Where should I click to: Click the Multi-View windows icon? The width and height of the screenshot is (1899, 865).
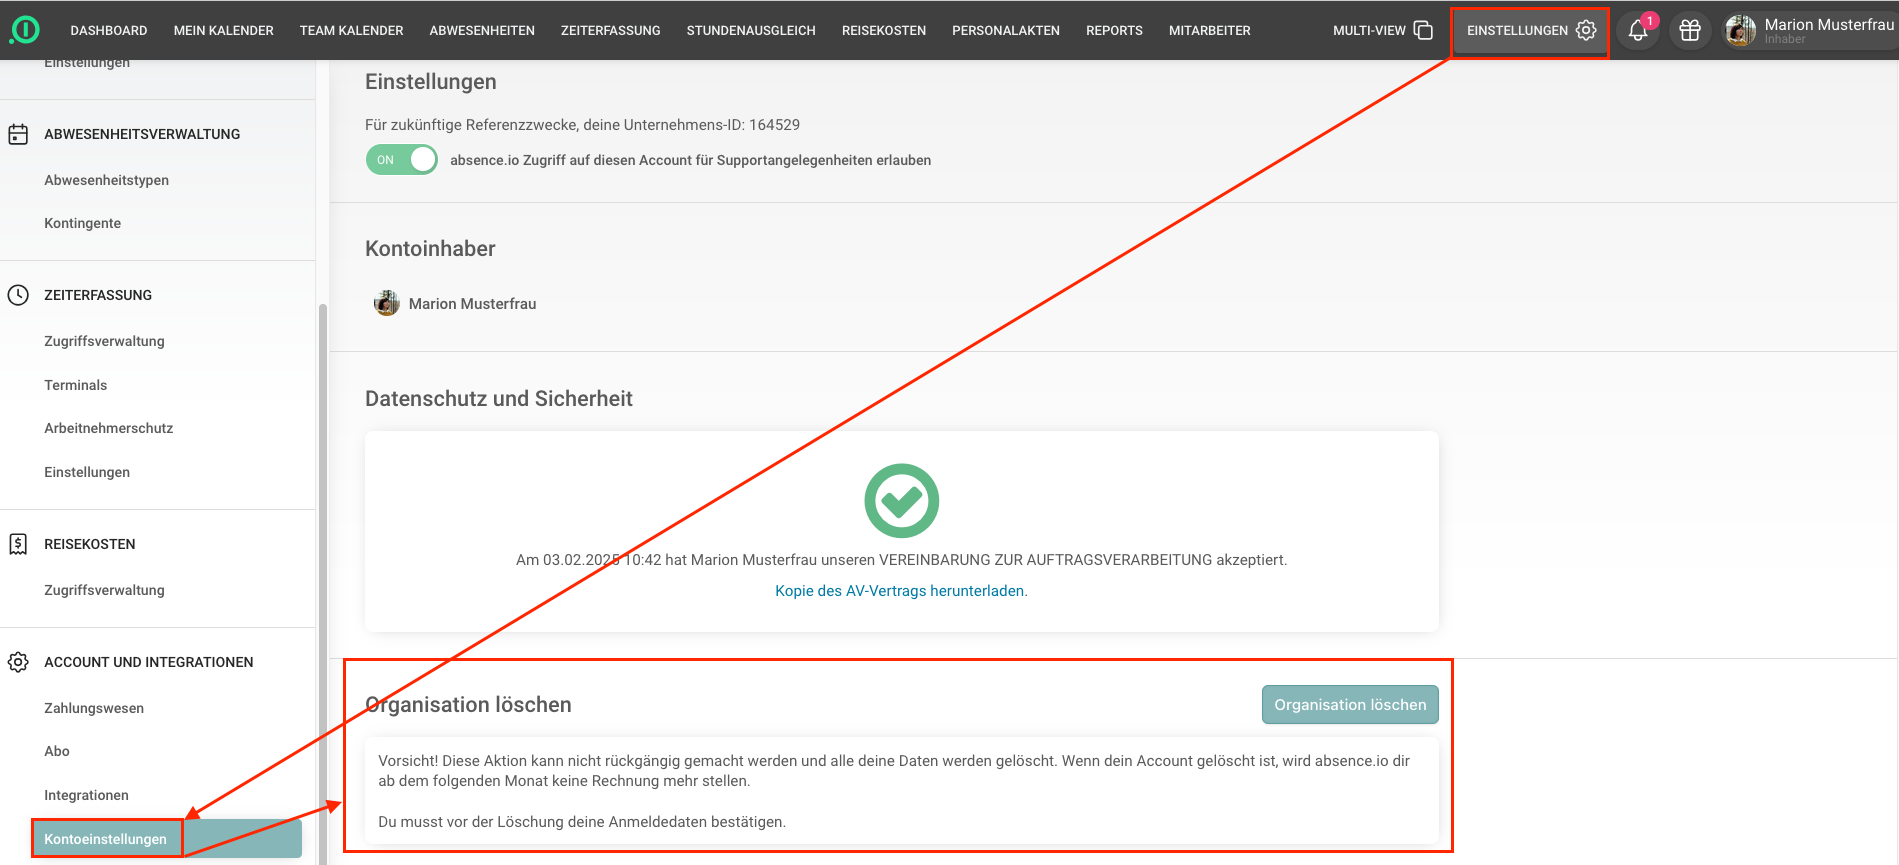coord(1423,30)
